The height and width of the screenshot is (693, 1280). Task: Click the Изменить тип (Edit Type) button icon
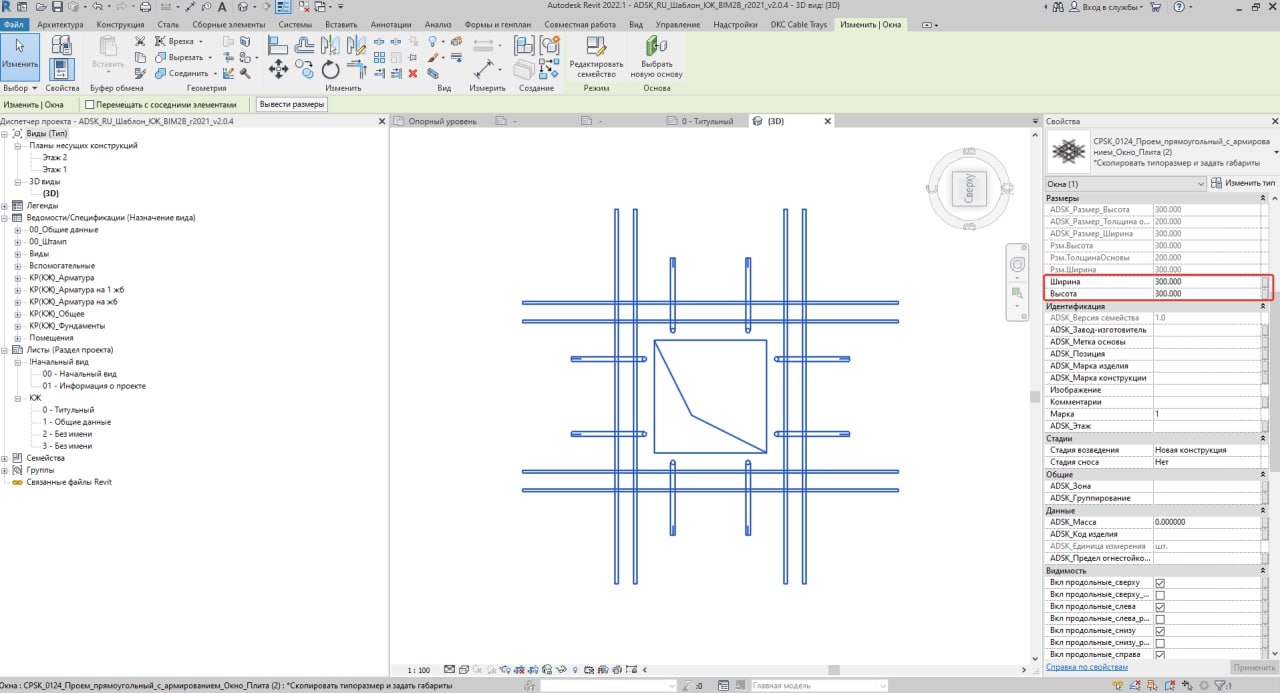tap(1216, 184)
